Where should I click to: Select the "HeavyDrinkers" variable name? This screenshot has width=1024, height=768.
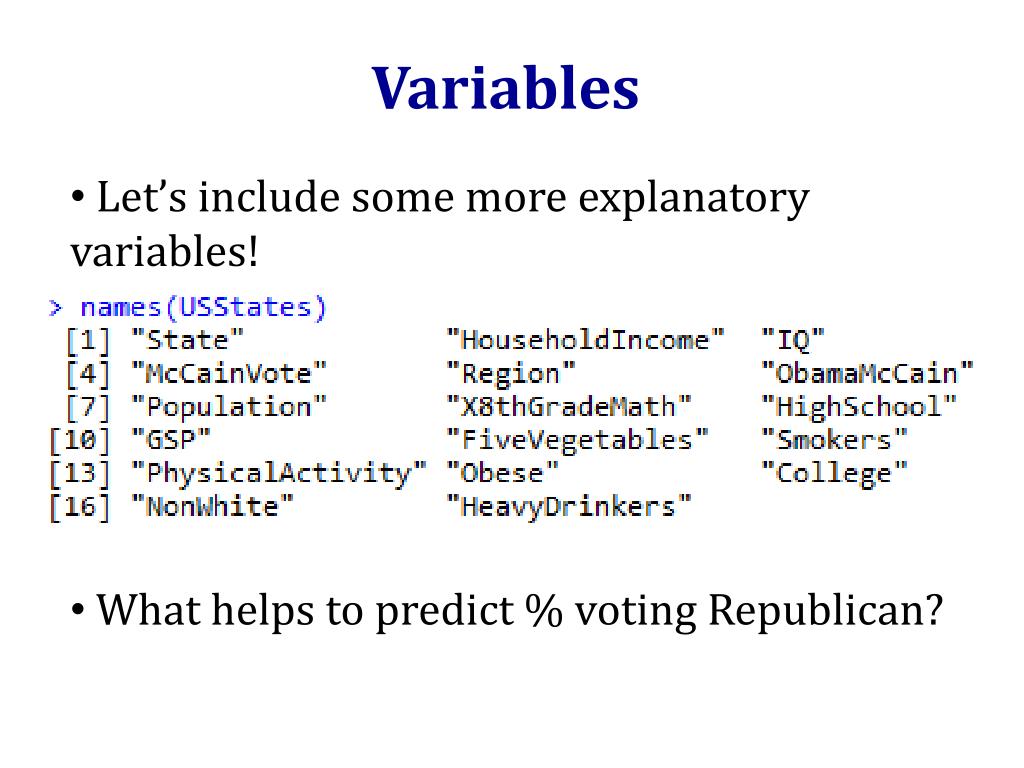point(569,506)
